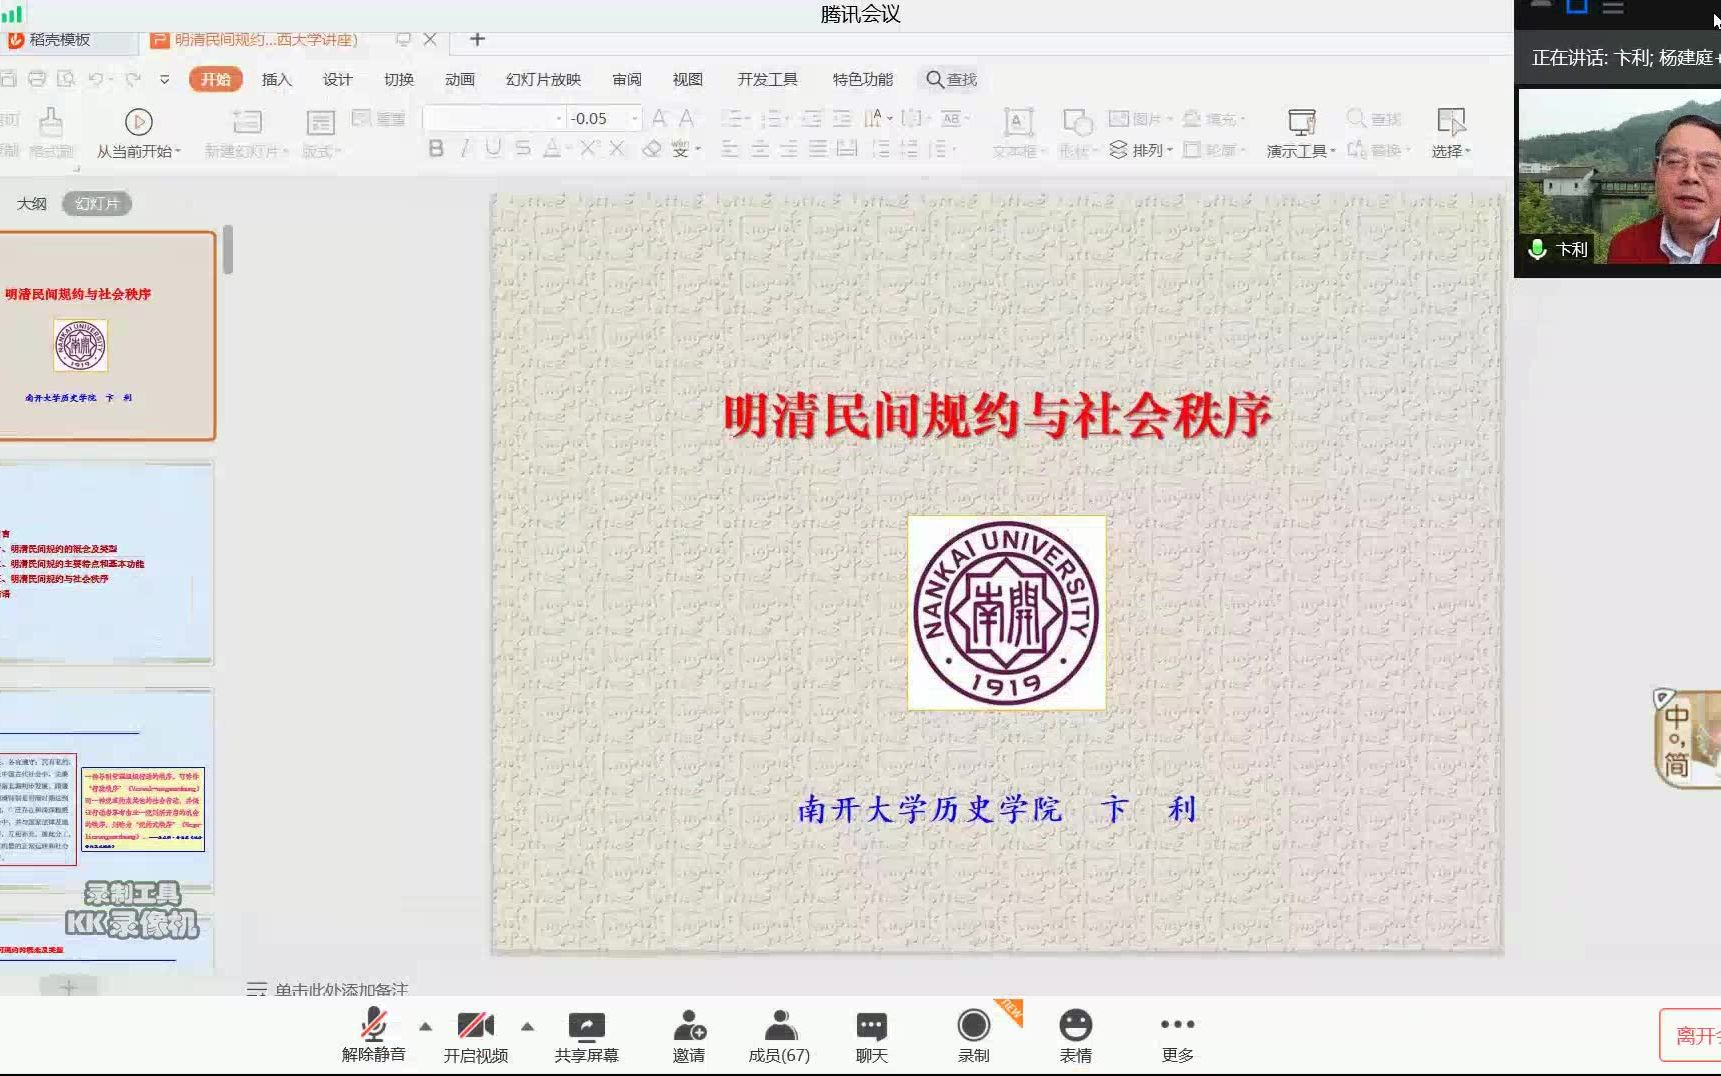Open the 演示工具 presentation tools
This screenshot has width=1721, height=1076.
(1301, 132)
